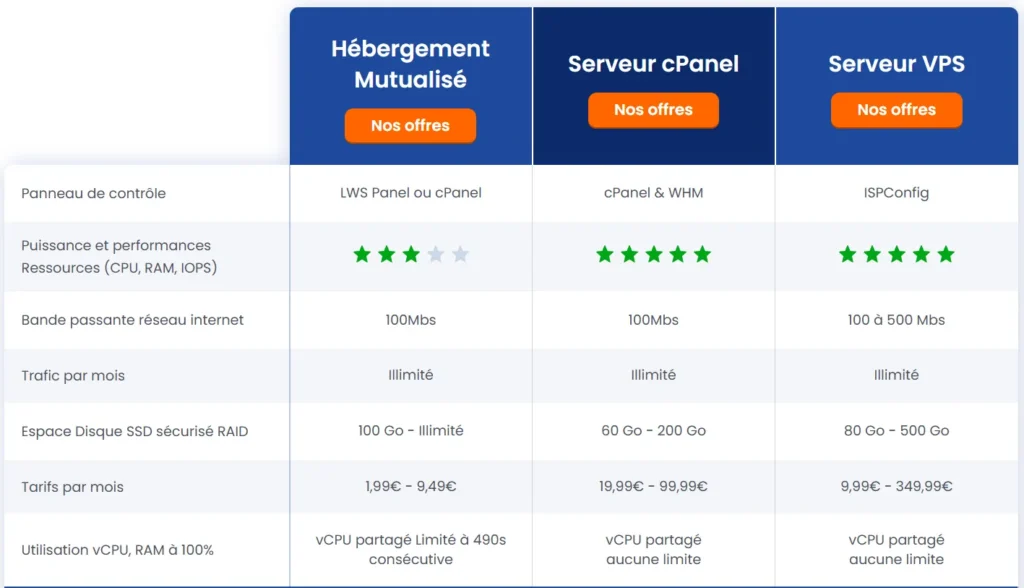Open Nos offres for Hébergement Mutualisé
Screen dimensions: 1024x588
coord(410,126)
